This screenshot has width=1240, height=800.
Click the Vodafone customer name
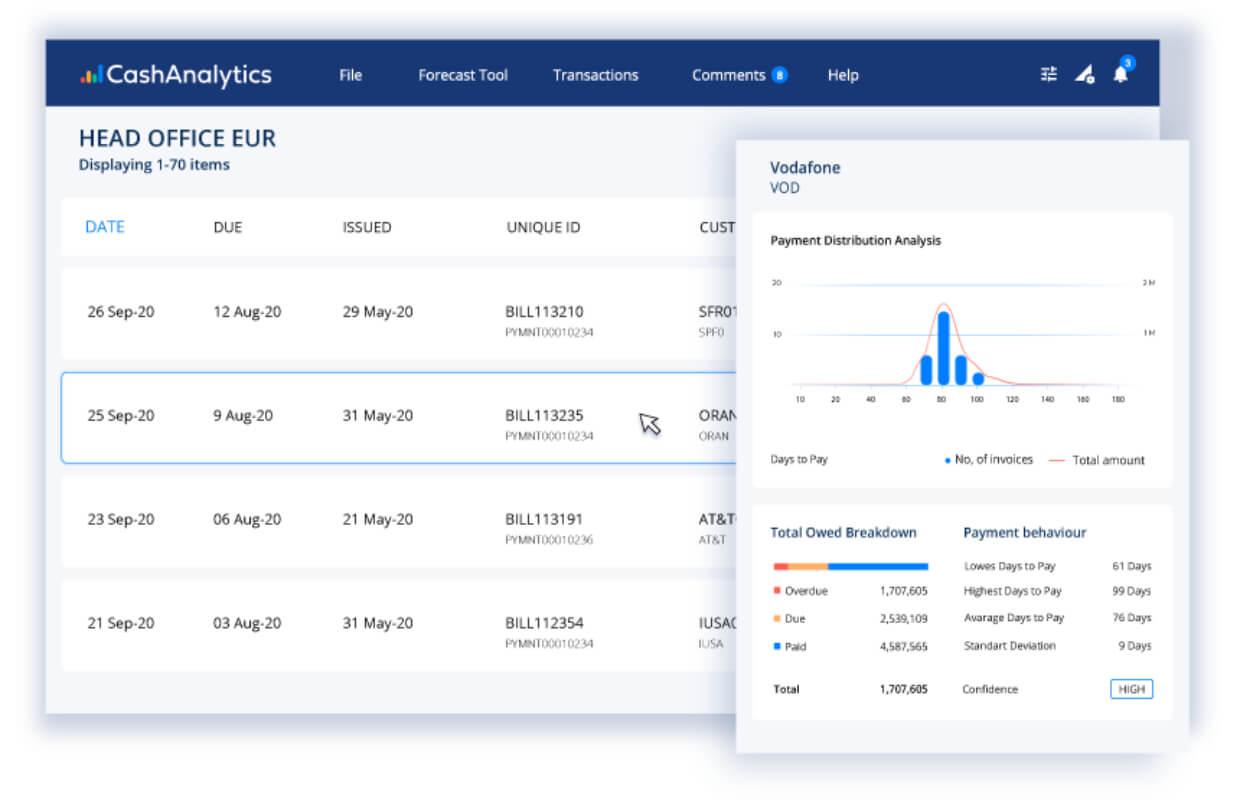[x=805, y=168]
